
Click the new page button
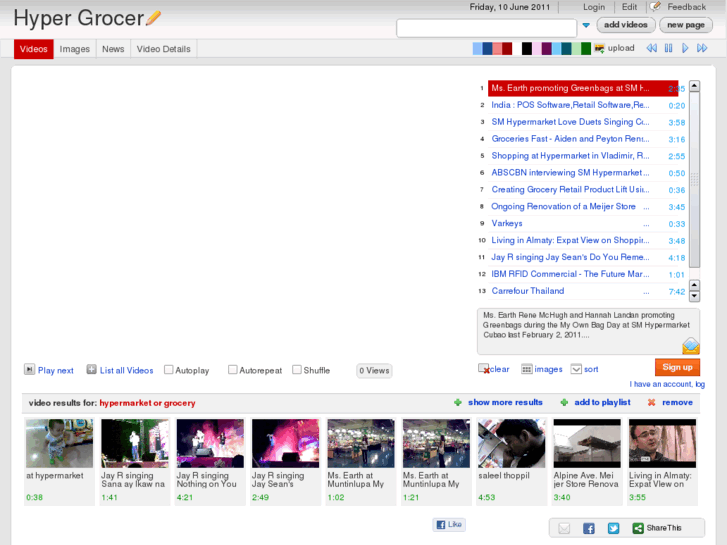point(686,25)
